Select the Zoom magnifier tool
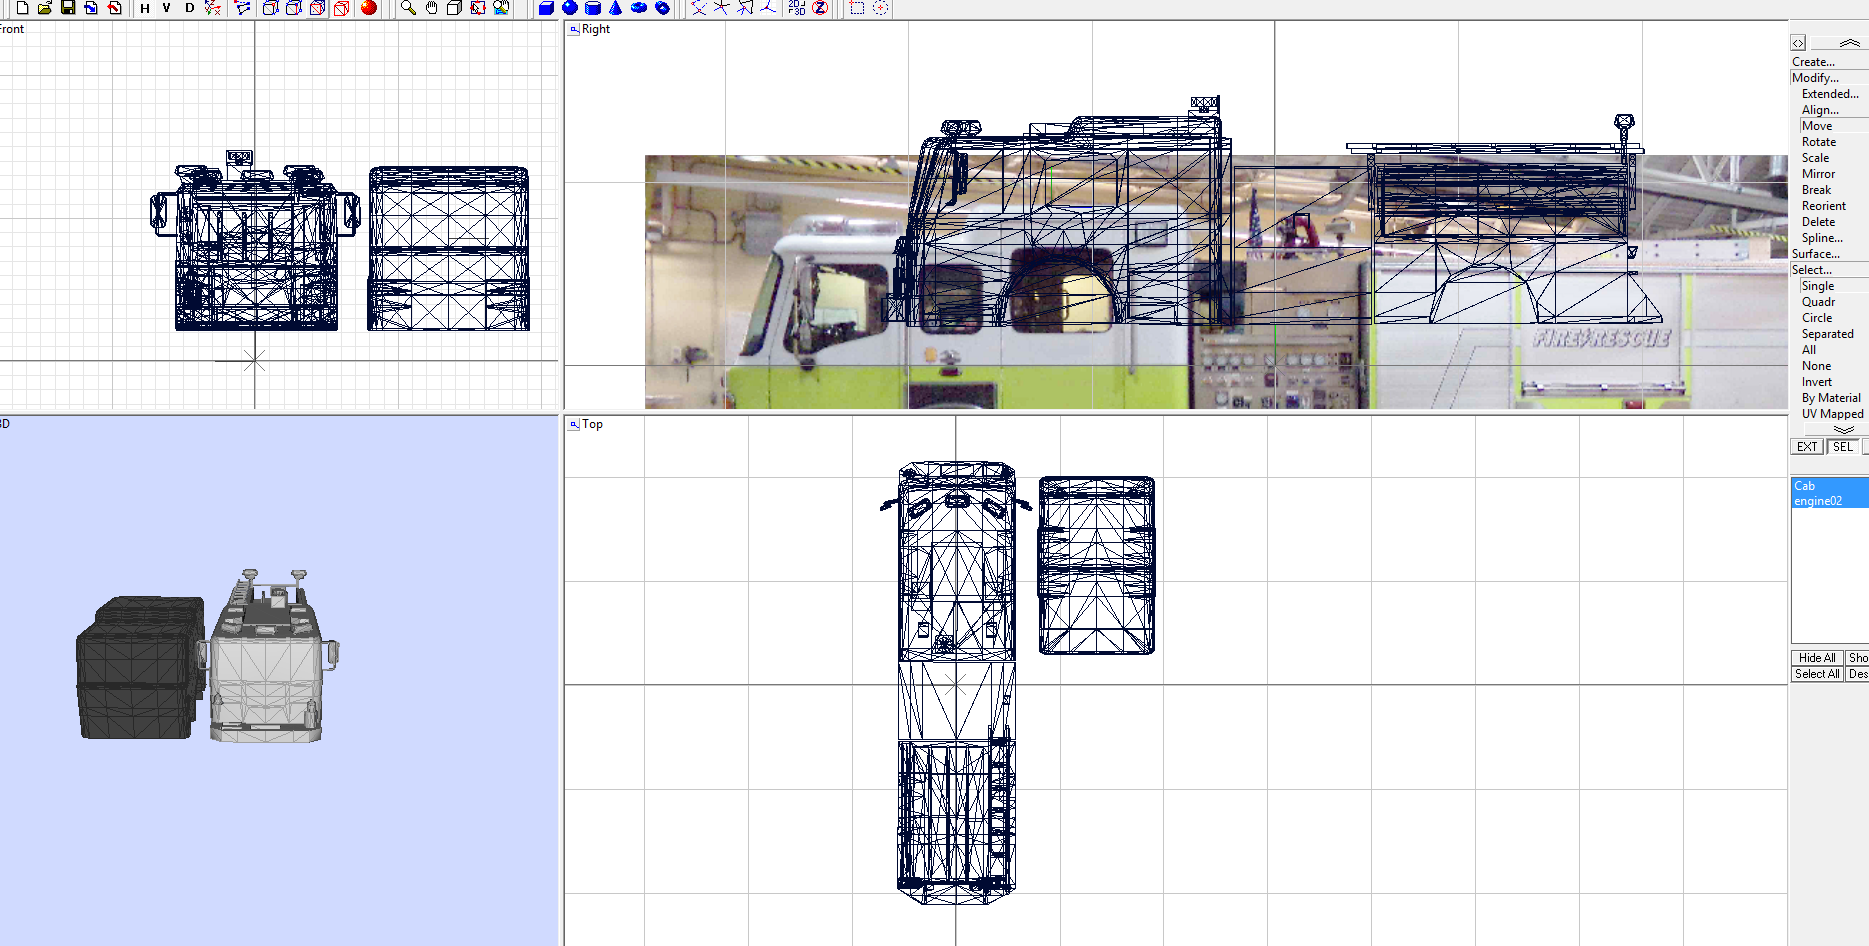The height and width of the screenshot is (946, 1869). coord(406,8)
